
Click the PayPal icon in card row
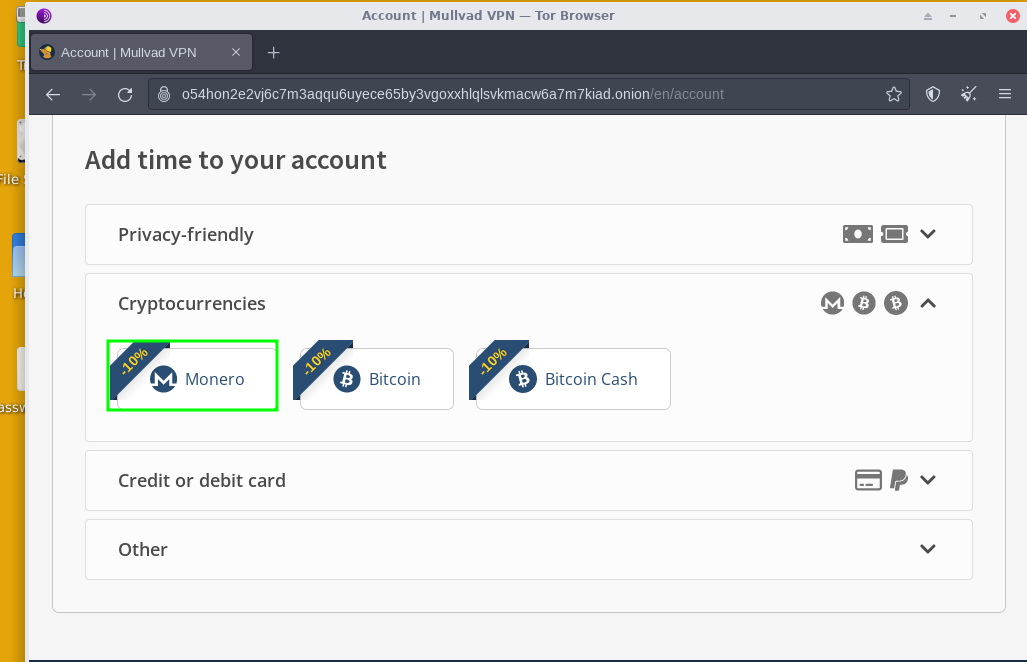(899, 480)
